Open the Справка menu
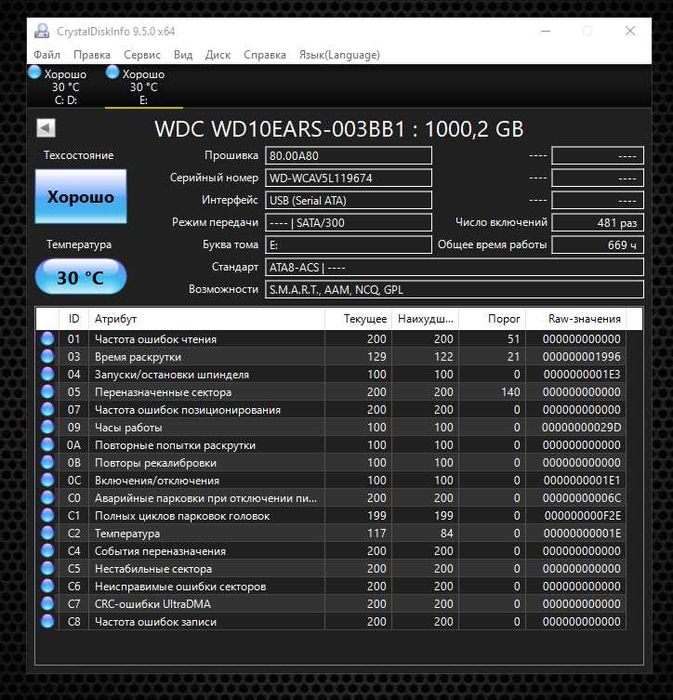The width and height of the screenshot is (673, 700). (265, 54)
